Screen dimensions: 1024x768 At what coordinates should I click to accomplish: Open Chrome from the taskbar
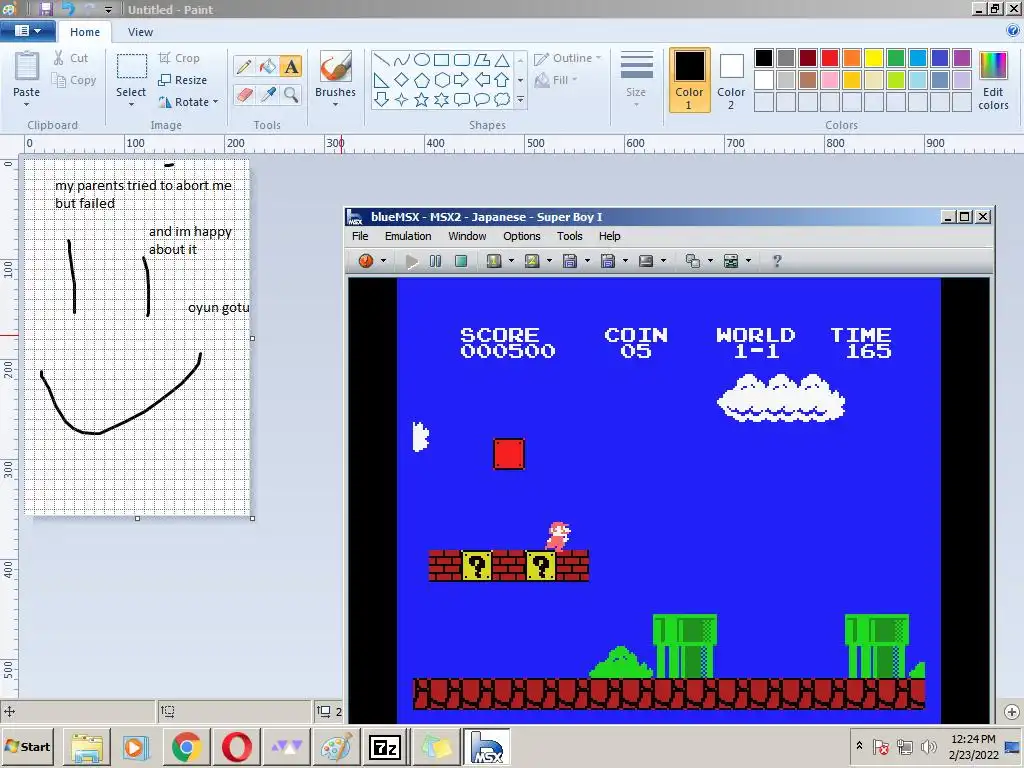click(186, 747)
